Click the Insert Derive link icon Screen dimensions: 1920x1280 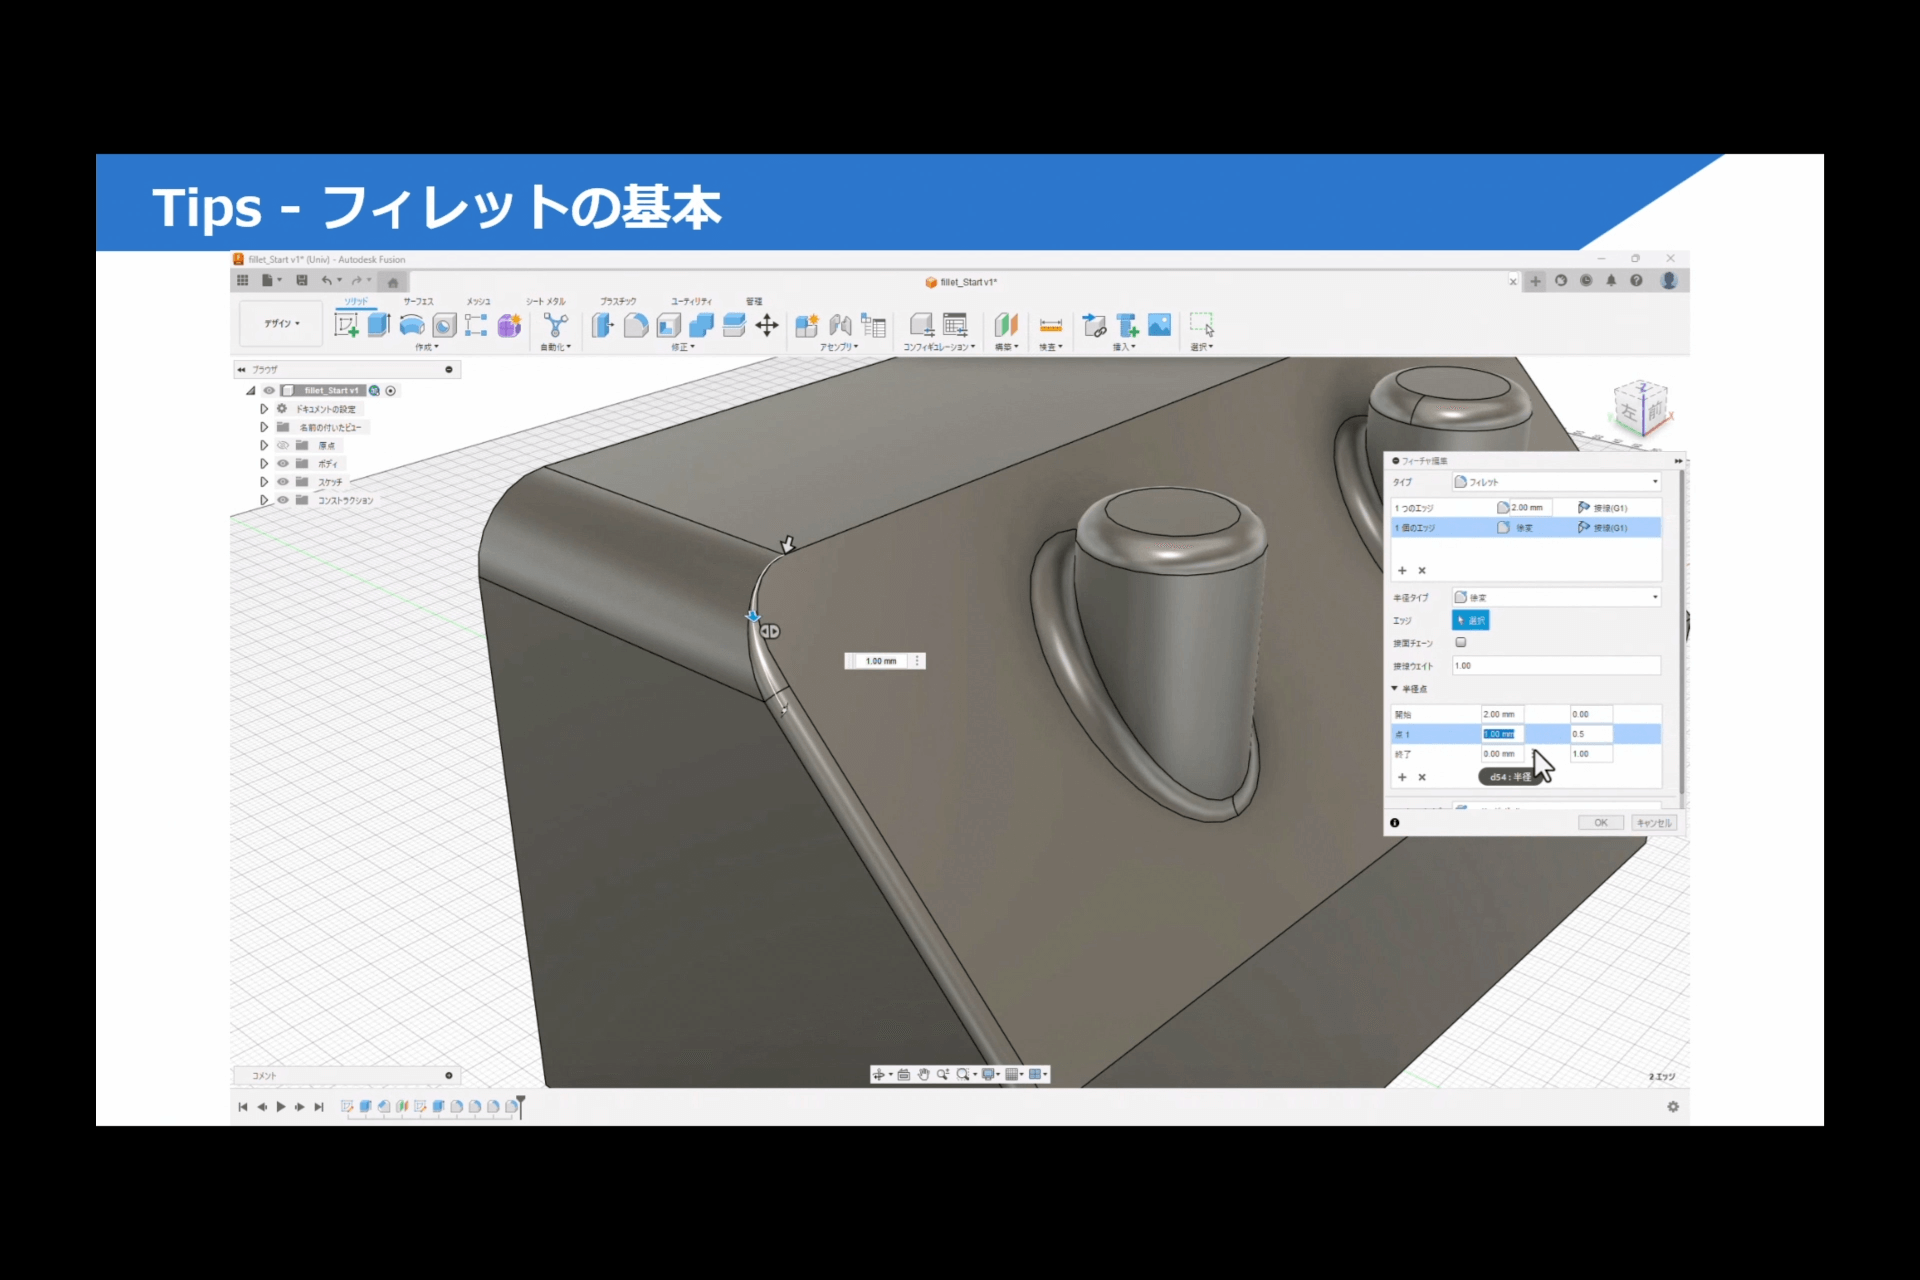[x=1095, y=325]
